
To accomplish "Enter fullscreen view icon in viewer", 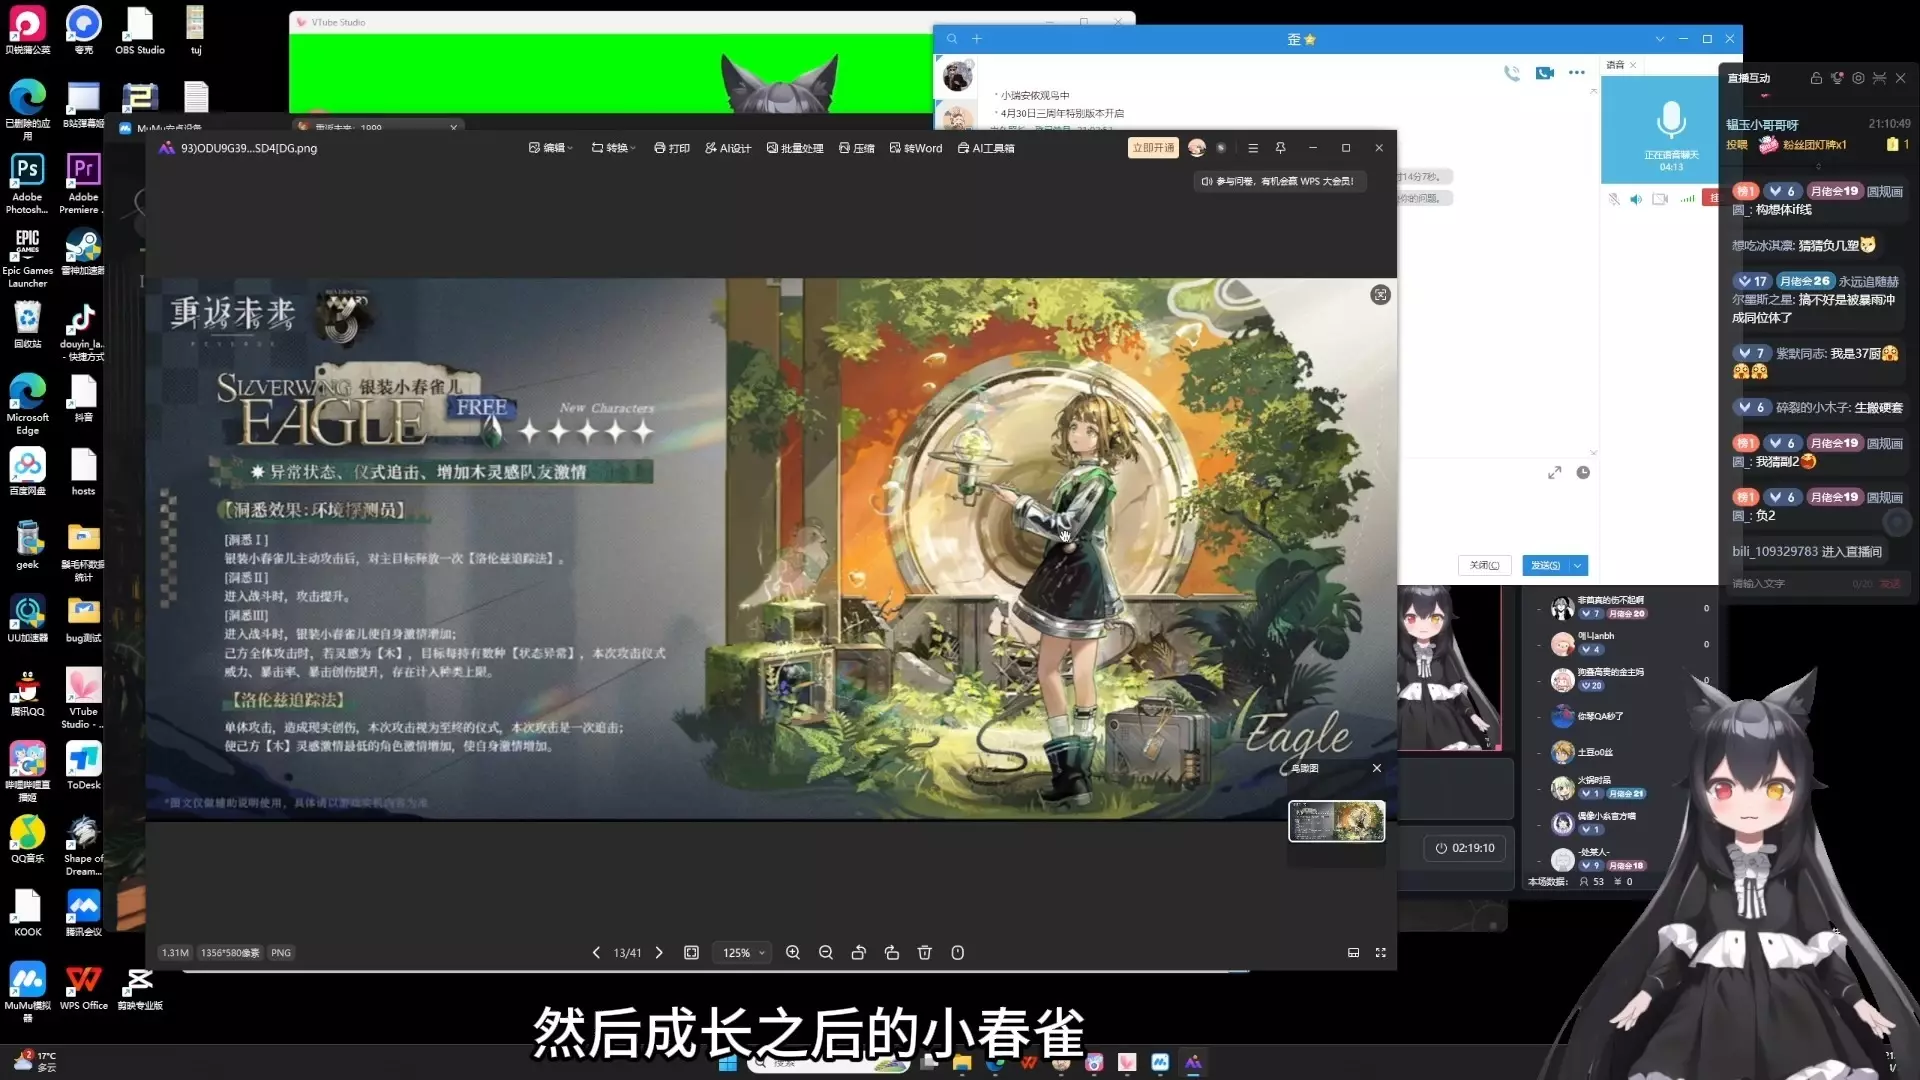I will (1381, 953).
